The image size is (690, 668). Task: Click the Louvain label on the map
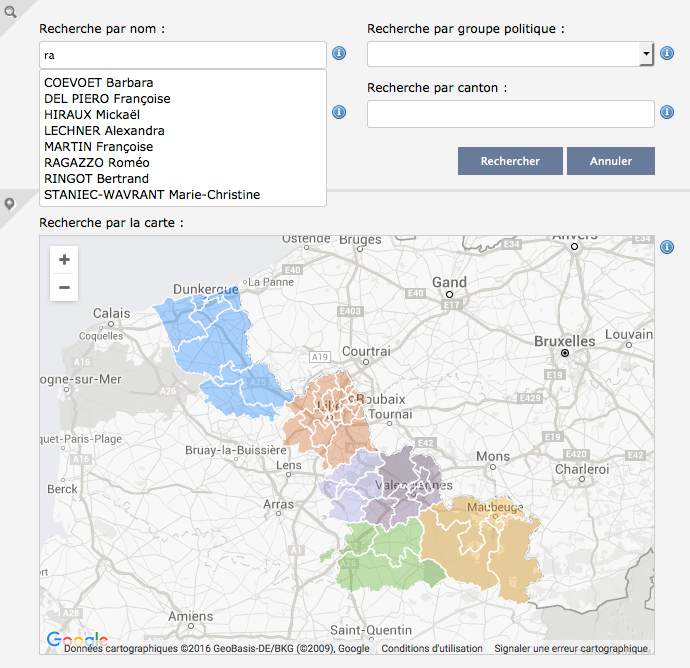coord(629,334)
